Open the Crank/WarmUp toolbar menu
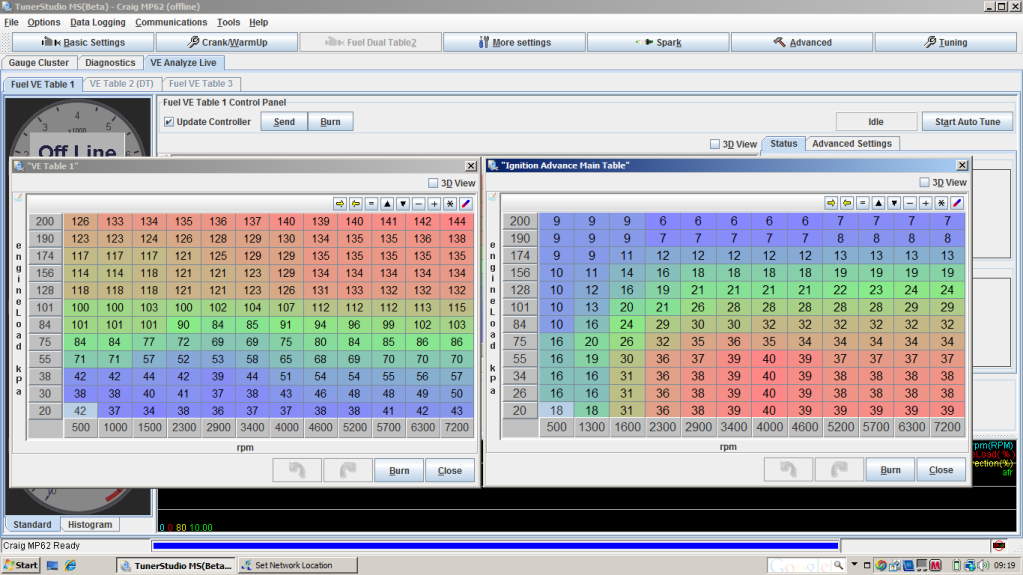This screenshot has height=575, width=1023. pyautogui.click(x=227, y=42)
